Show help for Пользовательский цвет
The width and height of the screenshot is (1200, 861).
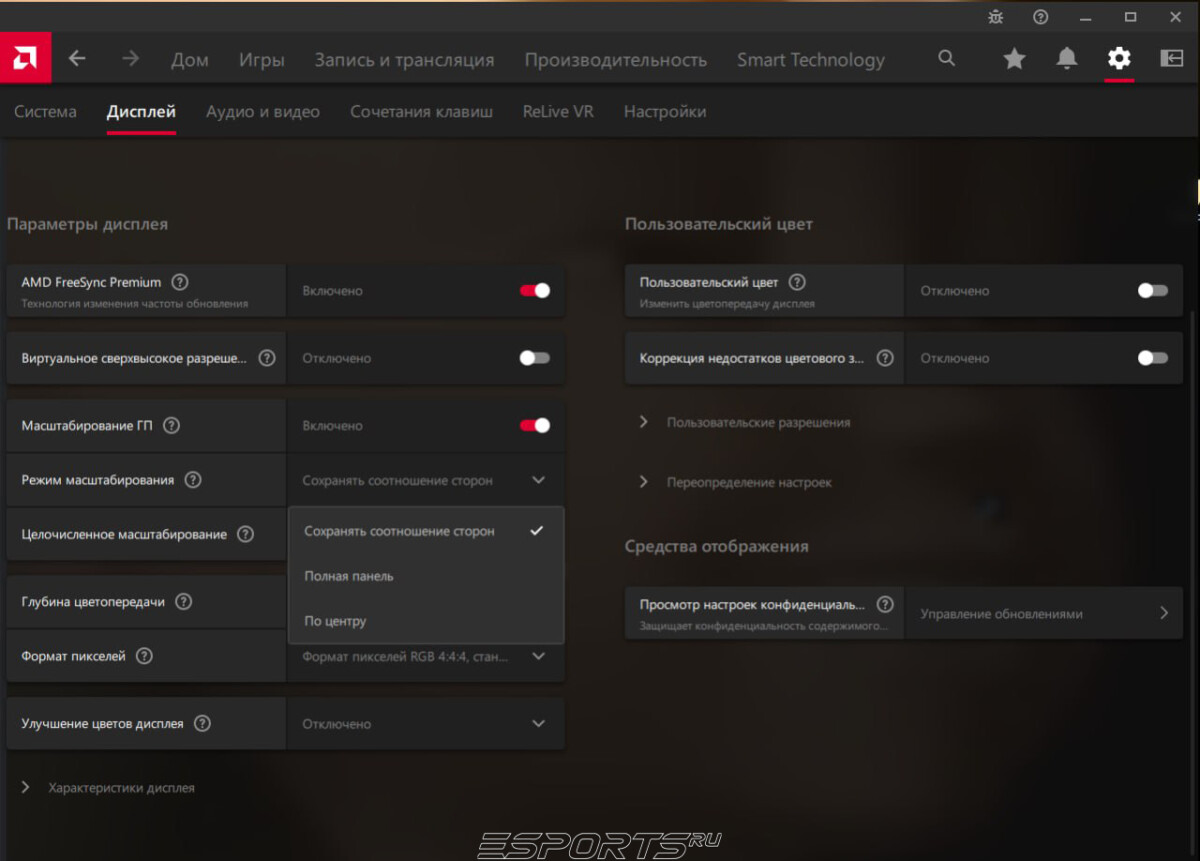(x=797, y=282)
